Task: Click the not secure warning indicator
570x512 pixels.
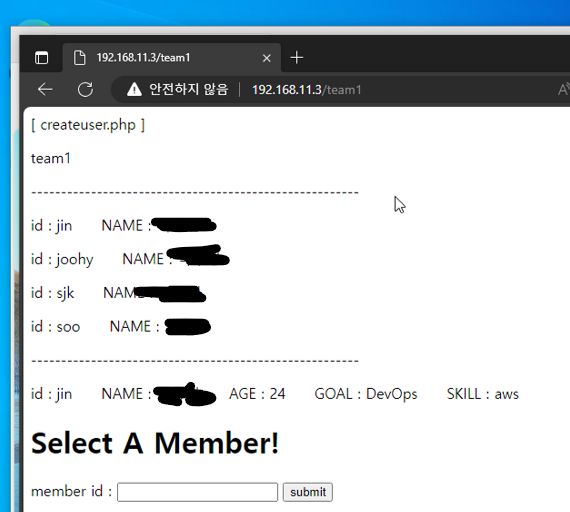Action: 177,89
